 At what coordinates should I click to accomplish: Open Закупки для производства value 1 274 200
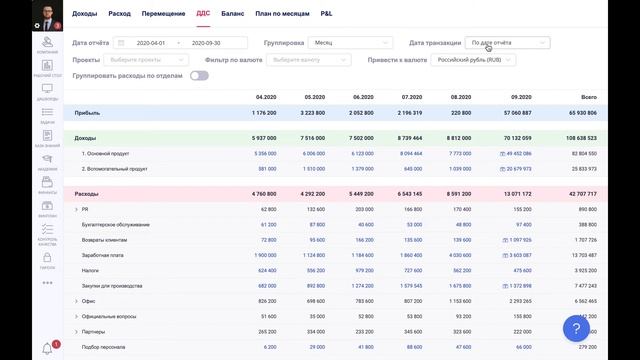362,286
